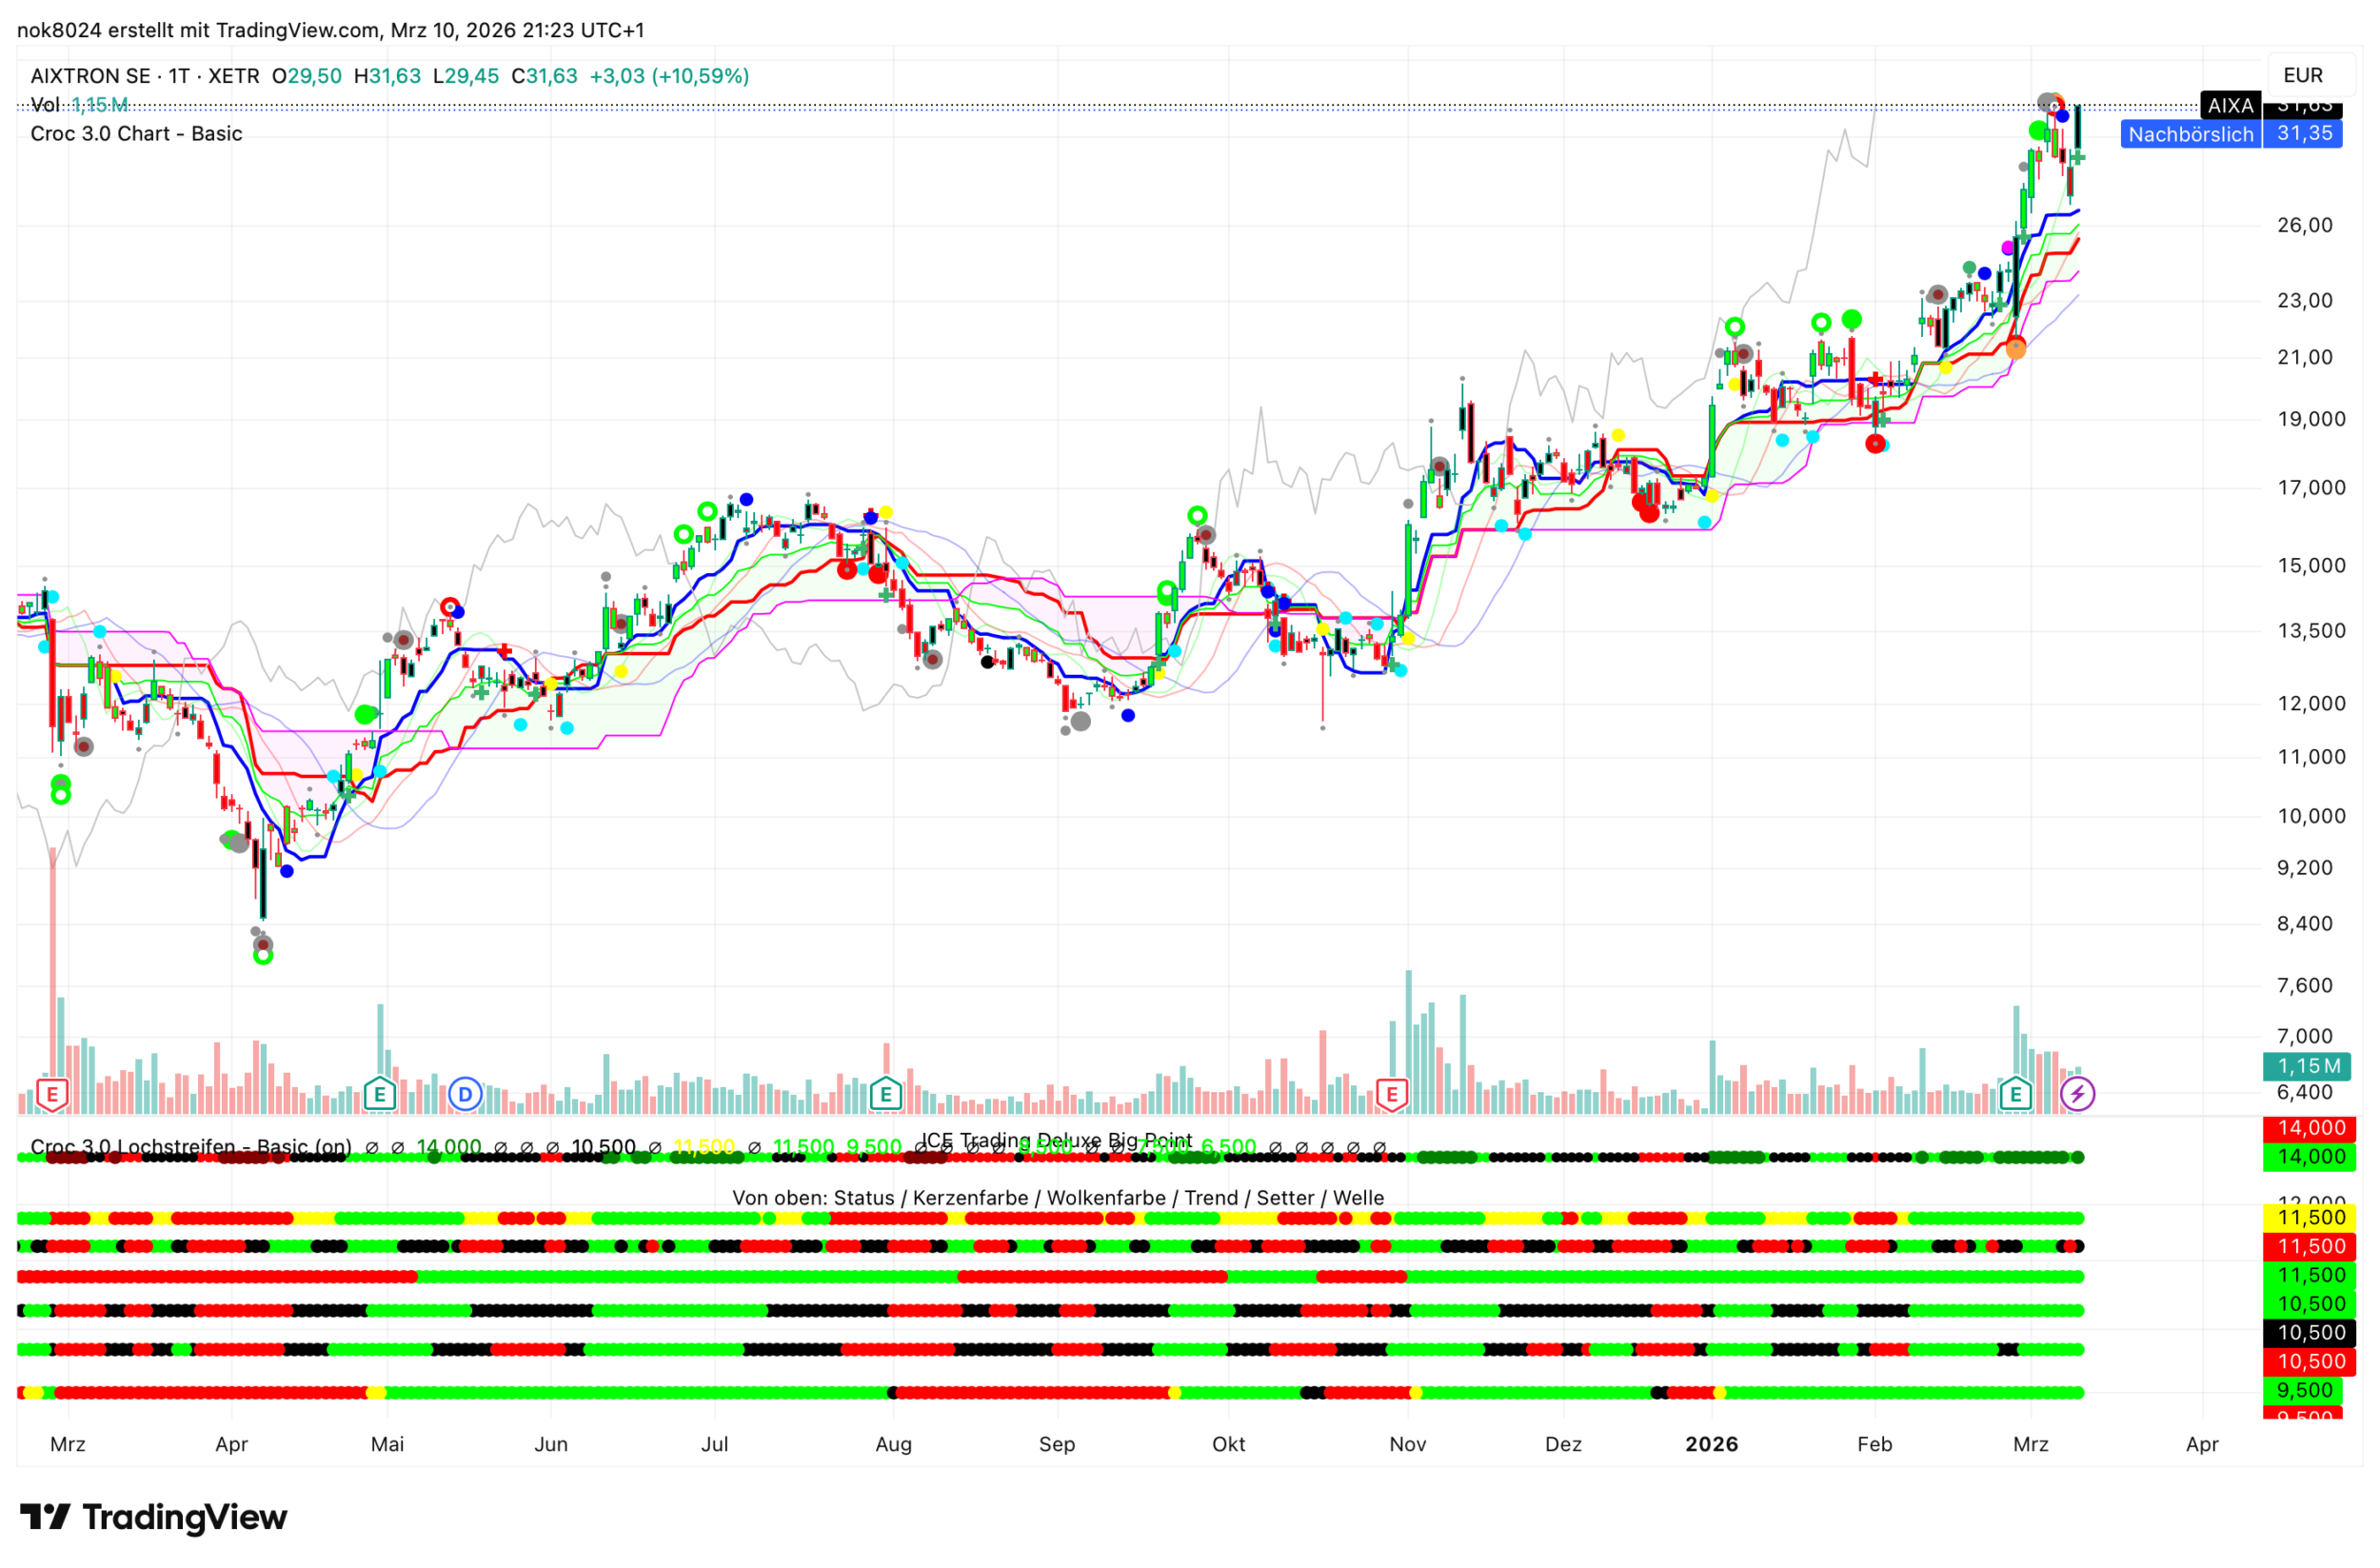The height and width of the screenshot is (1568, 2380).
Task: Click the Croc 3.0 Chart - Basic indicator label
Action: pos(136,134)
